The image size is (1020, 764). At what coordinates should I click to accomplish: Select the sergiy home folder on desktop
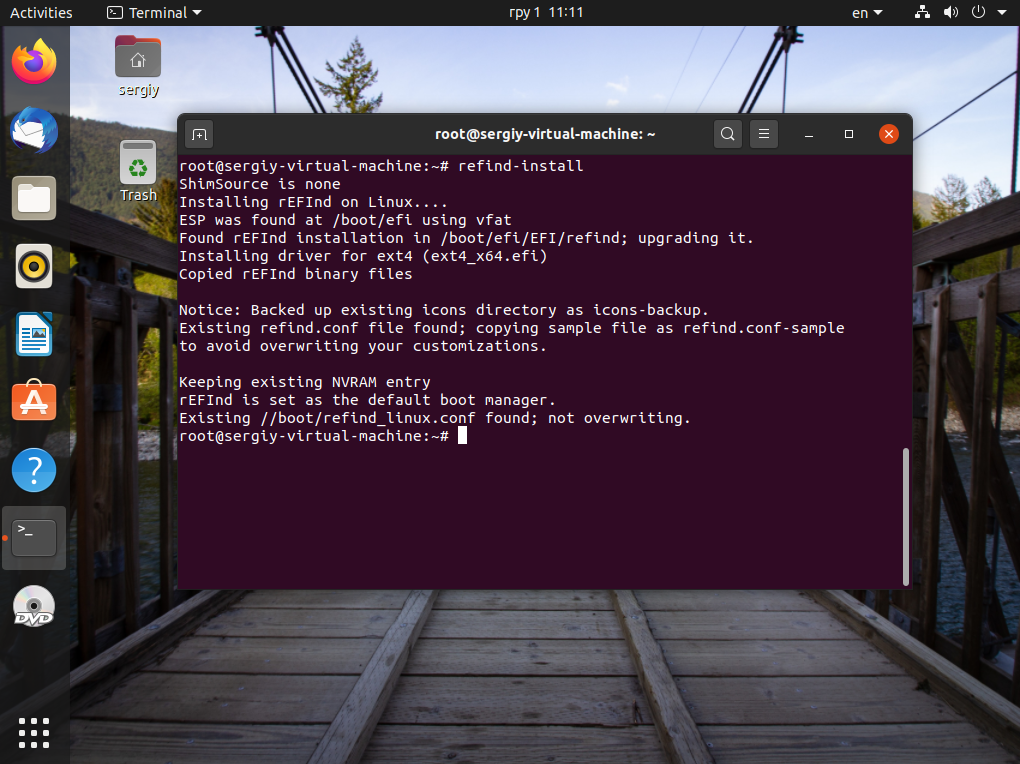point(138,66)
